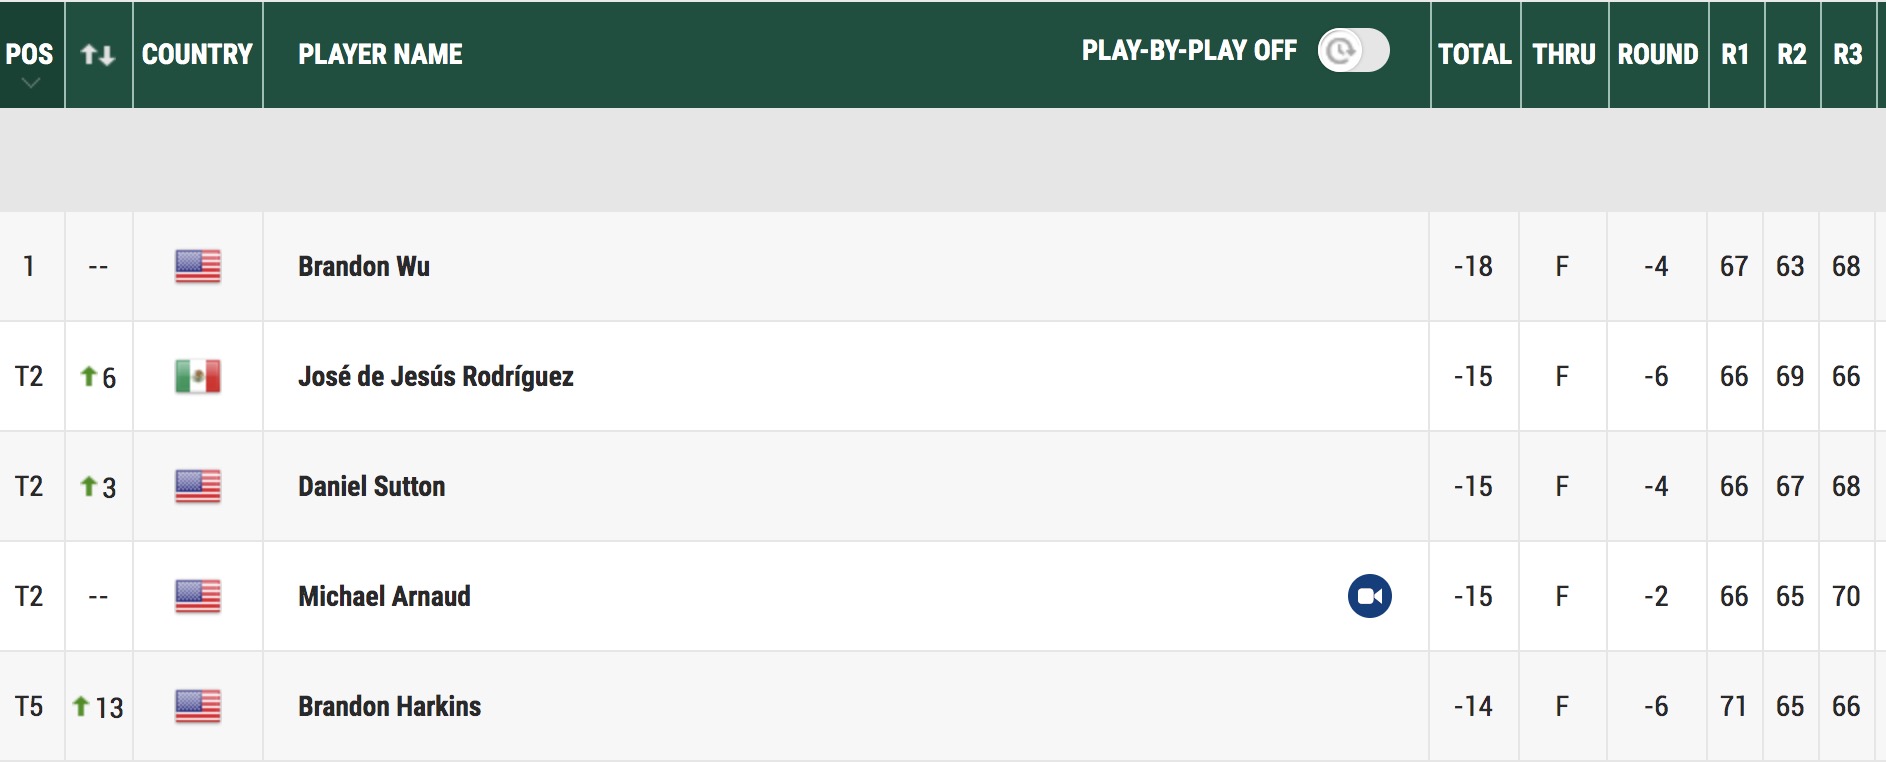Sort by the THRU column header
The width and height of the screenshot is (1886, 762).
point(1564,54)
